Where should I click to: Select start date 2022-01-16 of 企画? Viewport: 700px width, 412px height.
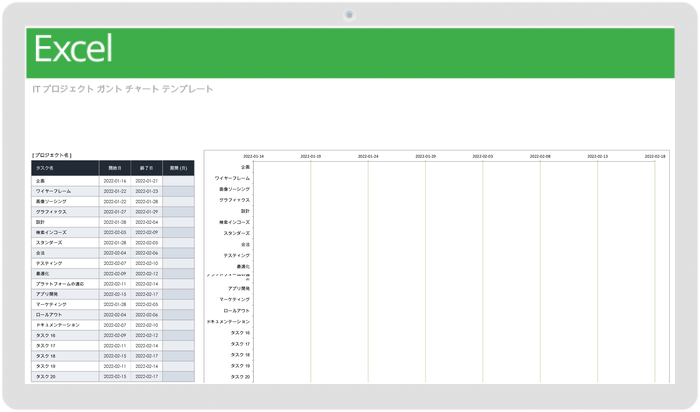[x=115, y=181]
